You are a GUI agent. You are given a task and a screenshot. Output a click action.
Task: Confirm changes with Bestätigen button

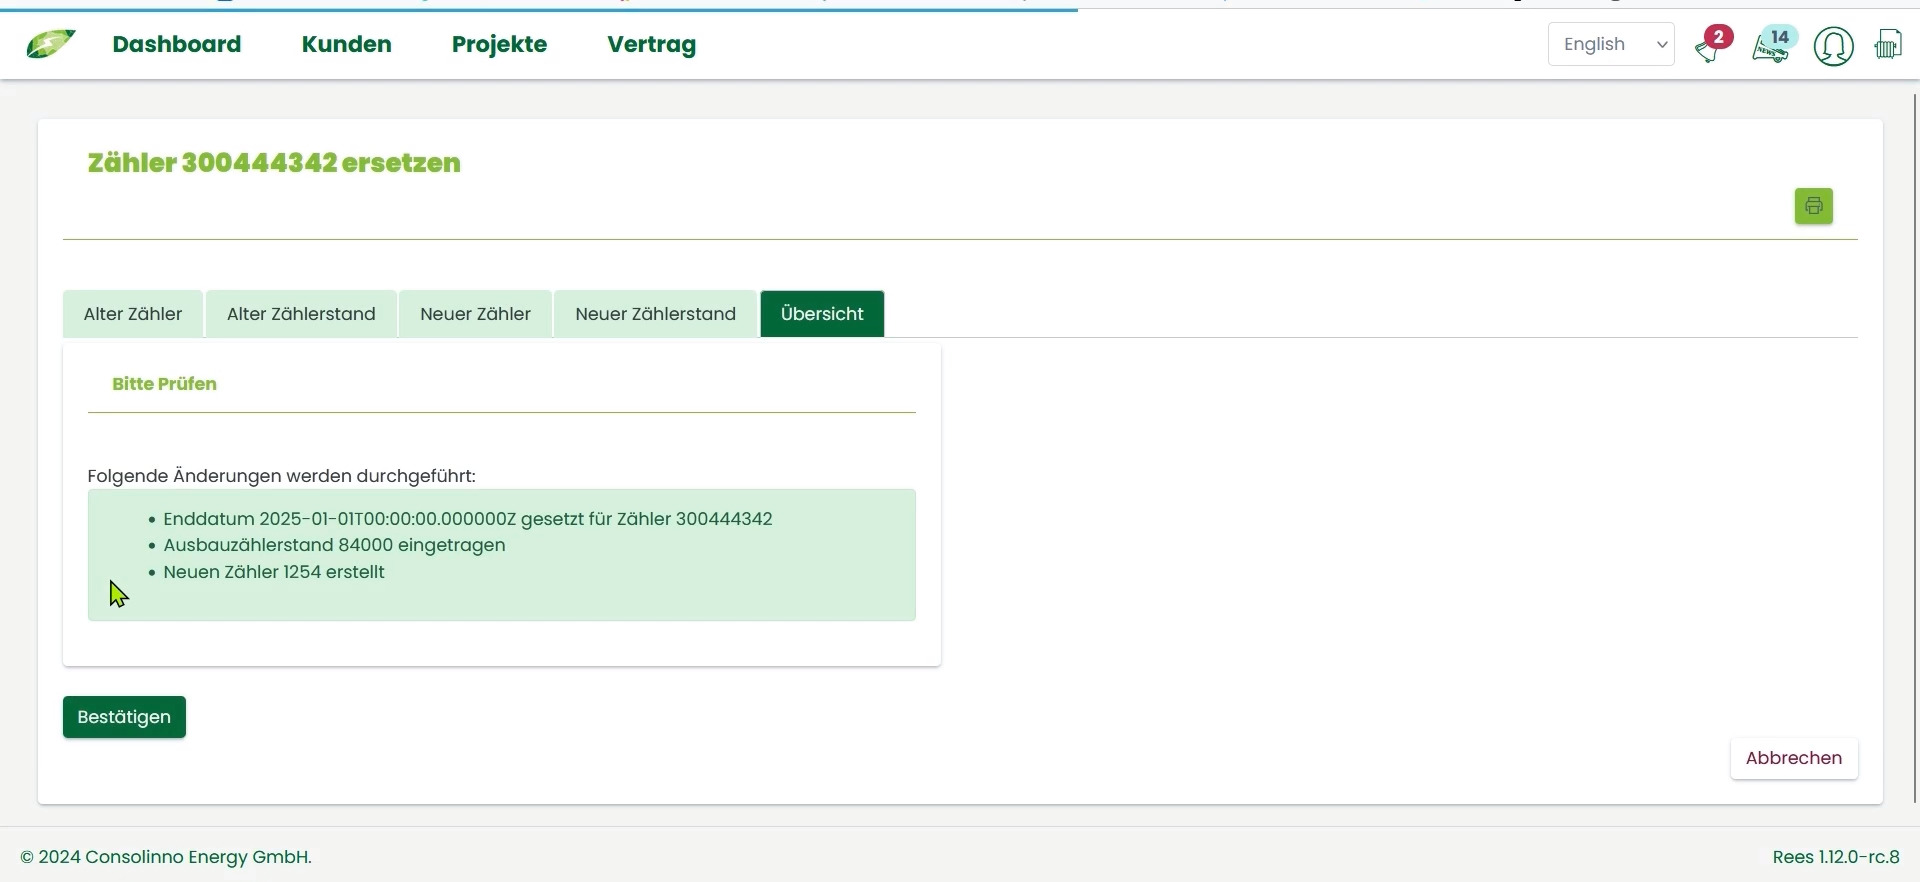(124, 717)
